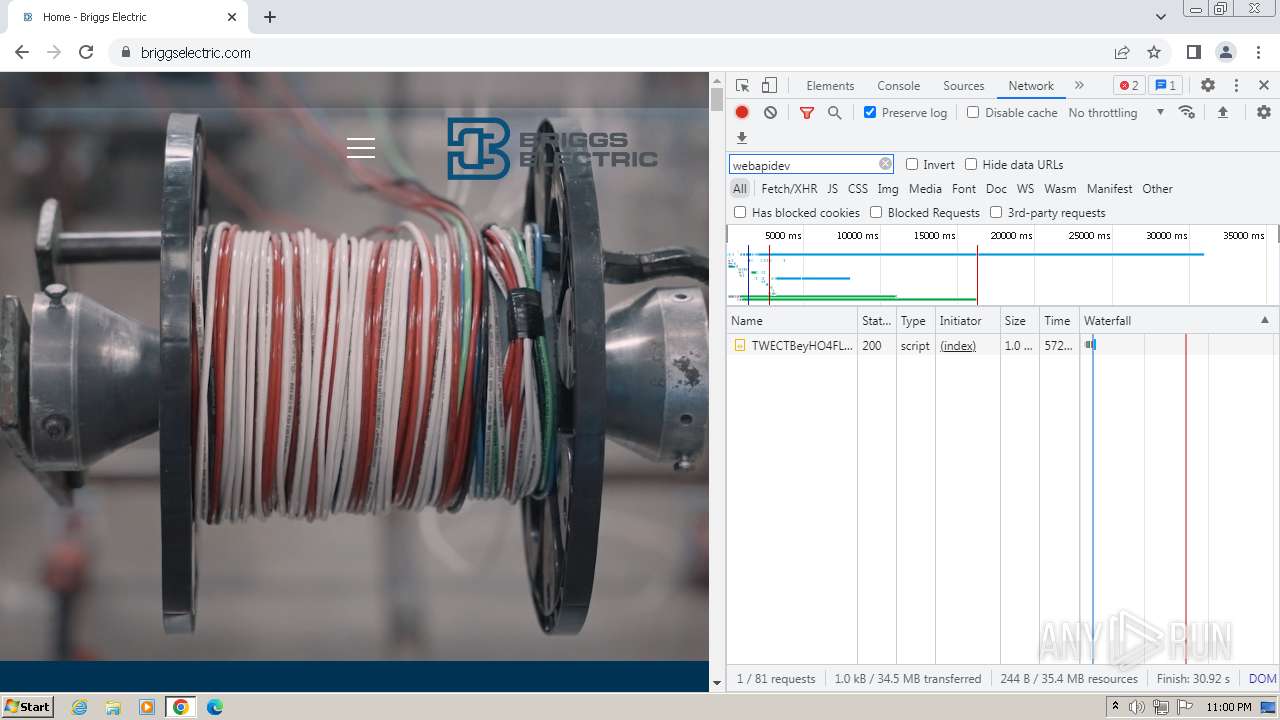Toggle the browser side panel

coord(1193,52)
